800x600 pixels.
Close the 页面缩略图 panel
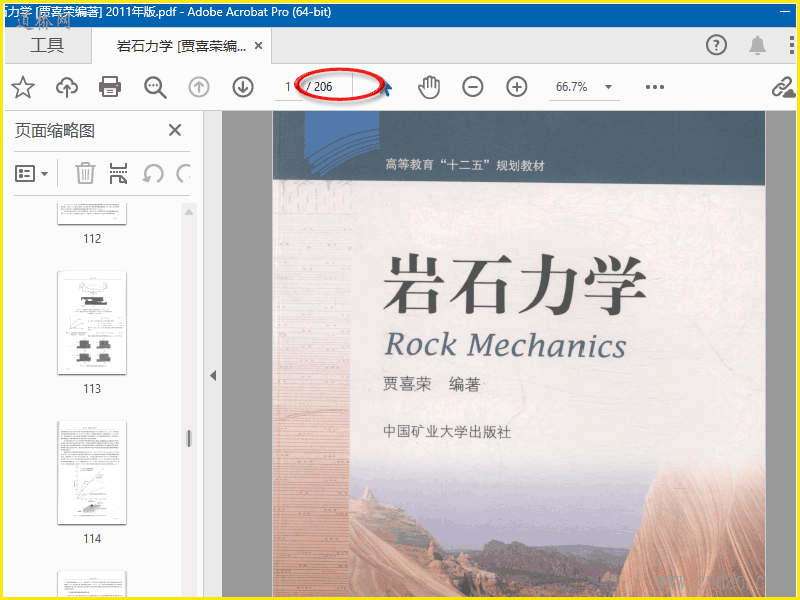[x=175, y=130]
